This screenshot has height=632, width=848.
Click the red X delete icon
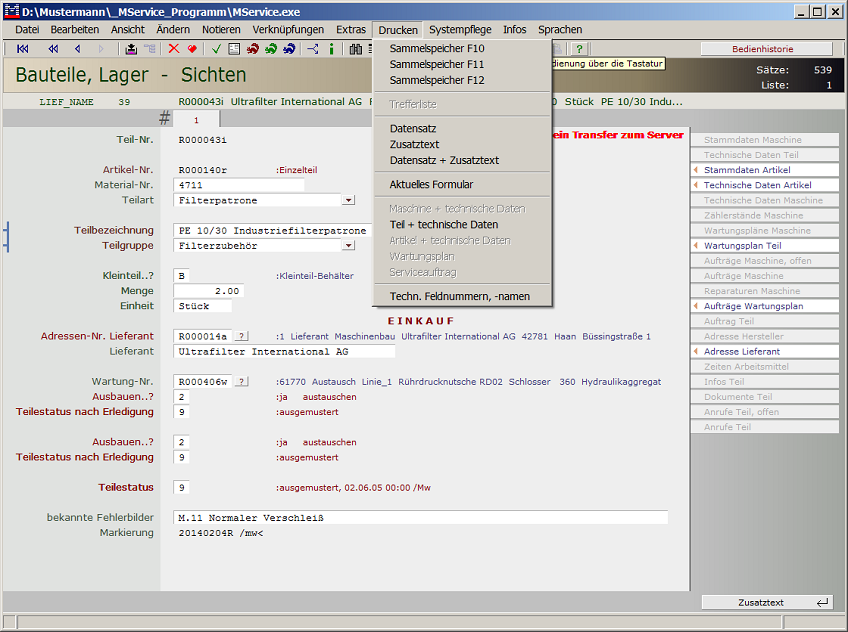tap(174, 49)
